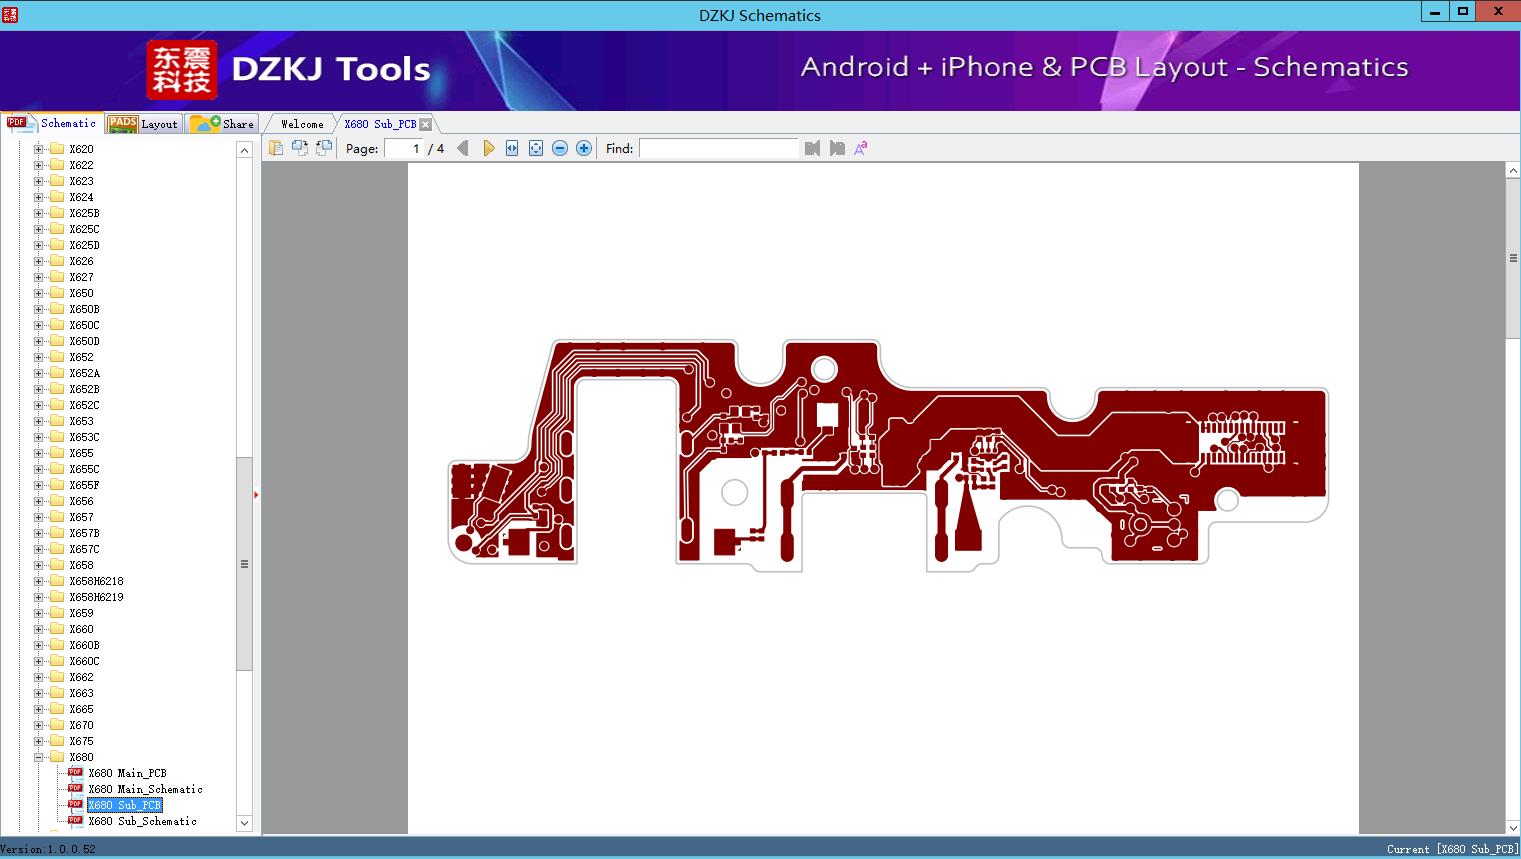The height and width of the screenshot is (859, 1521).
Task: Click the fit width icon
Action: point(512,148)
